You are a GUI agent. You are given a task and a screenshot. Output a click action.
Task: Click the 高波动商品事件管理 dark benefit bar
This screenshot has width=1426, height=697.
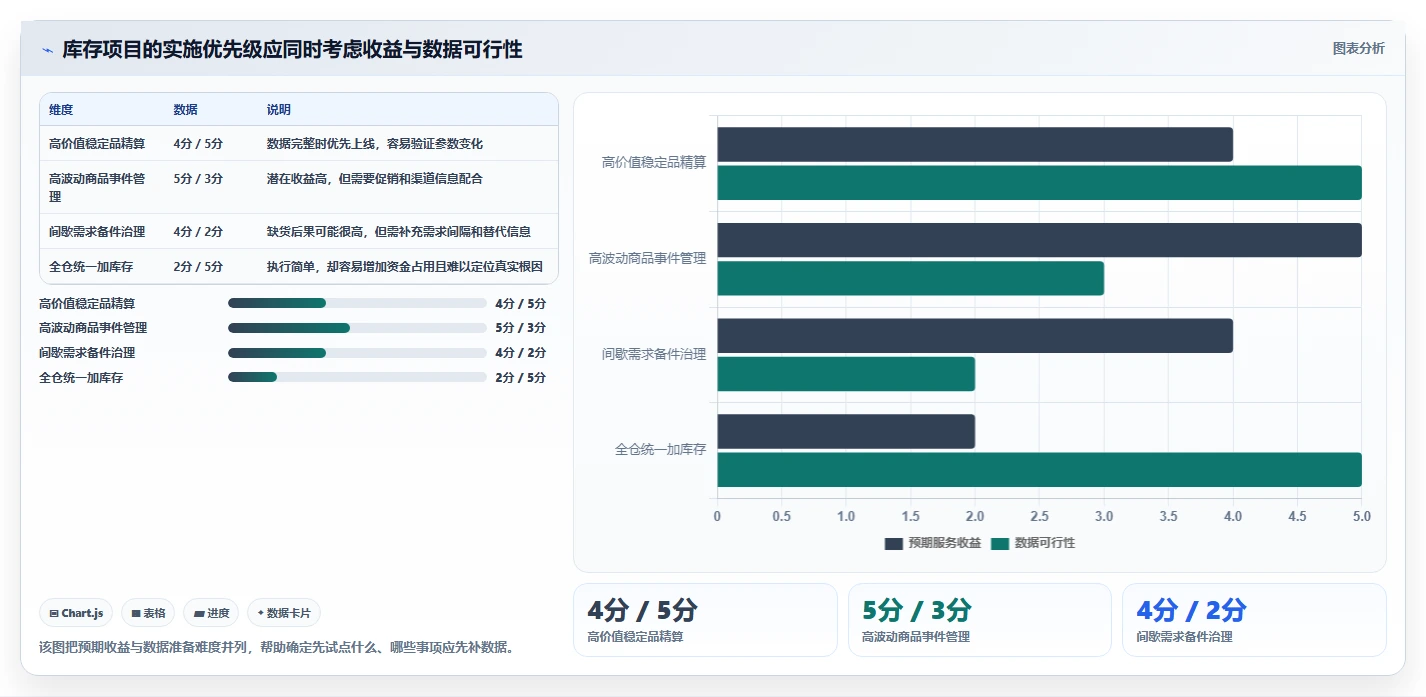(1039, 240)
